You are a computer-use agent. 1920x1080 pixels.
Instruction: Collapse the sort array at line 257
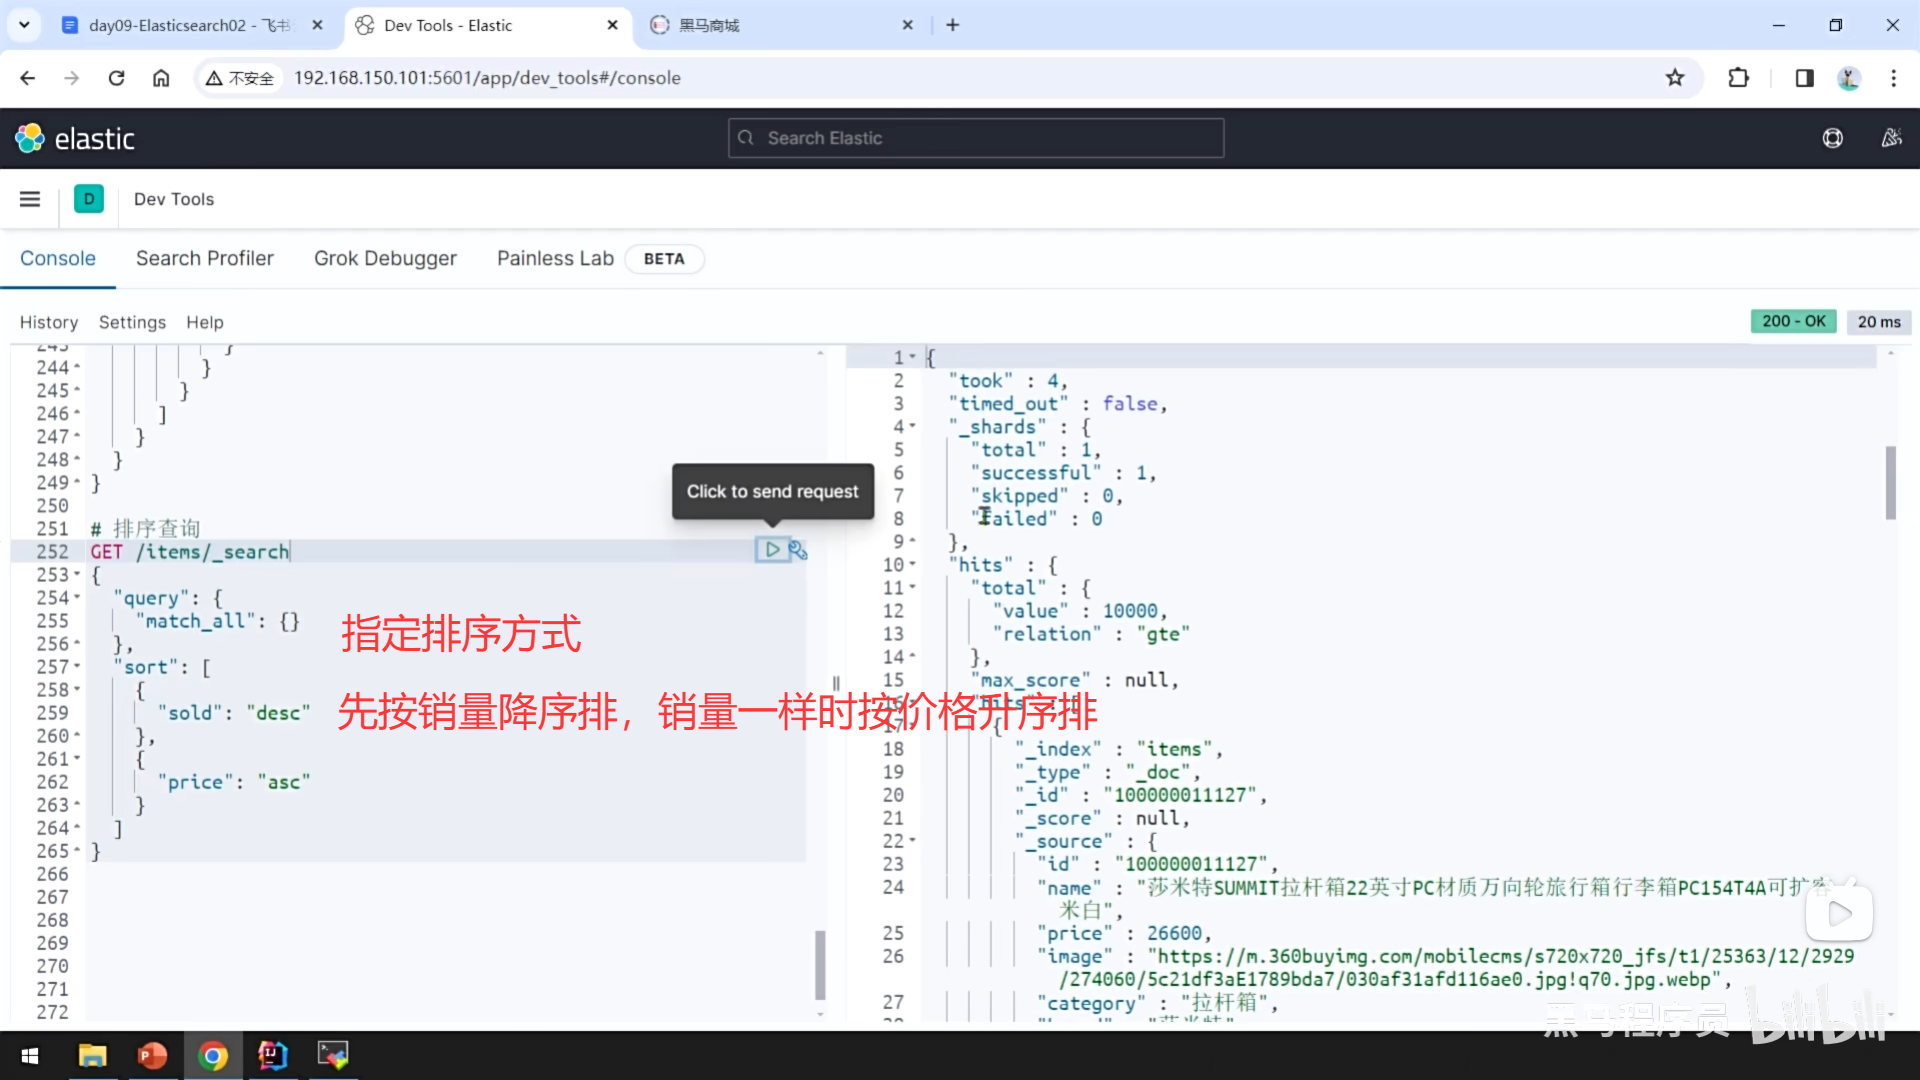(x=78, y=667)
